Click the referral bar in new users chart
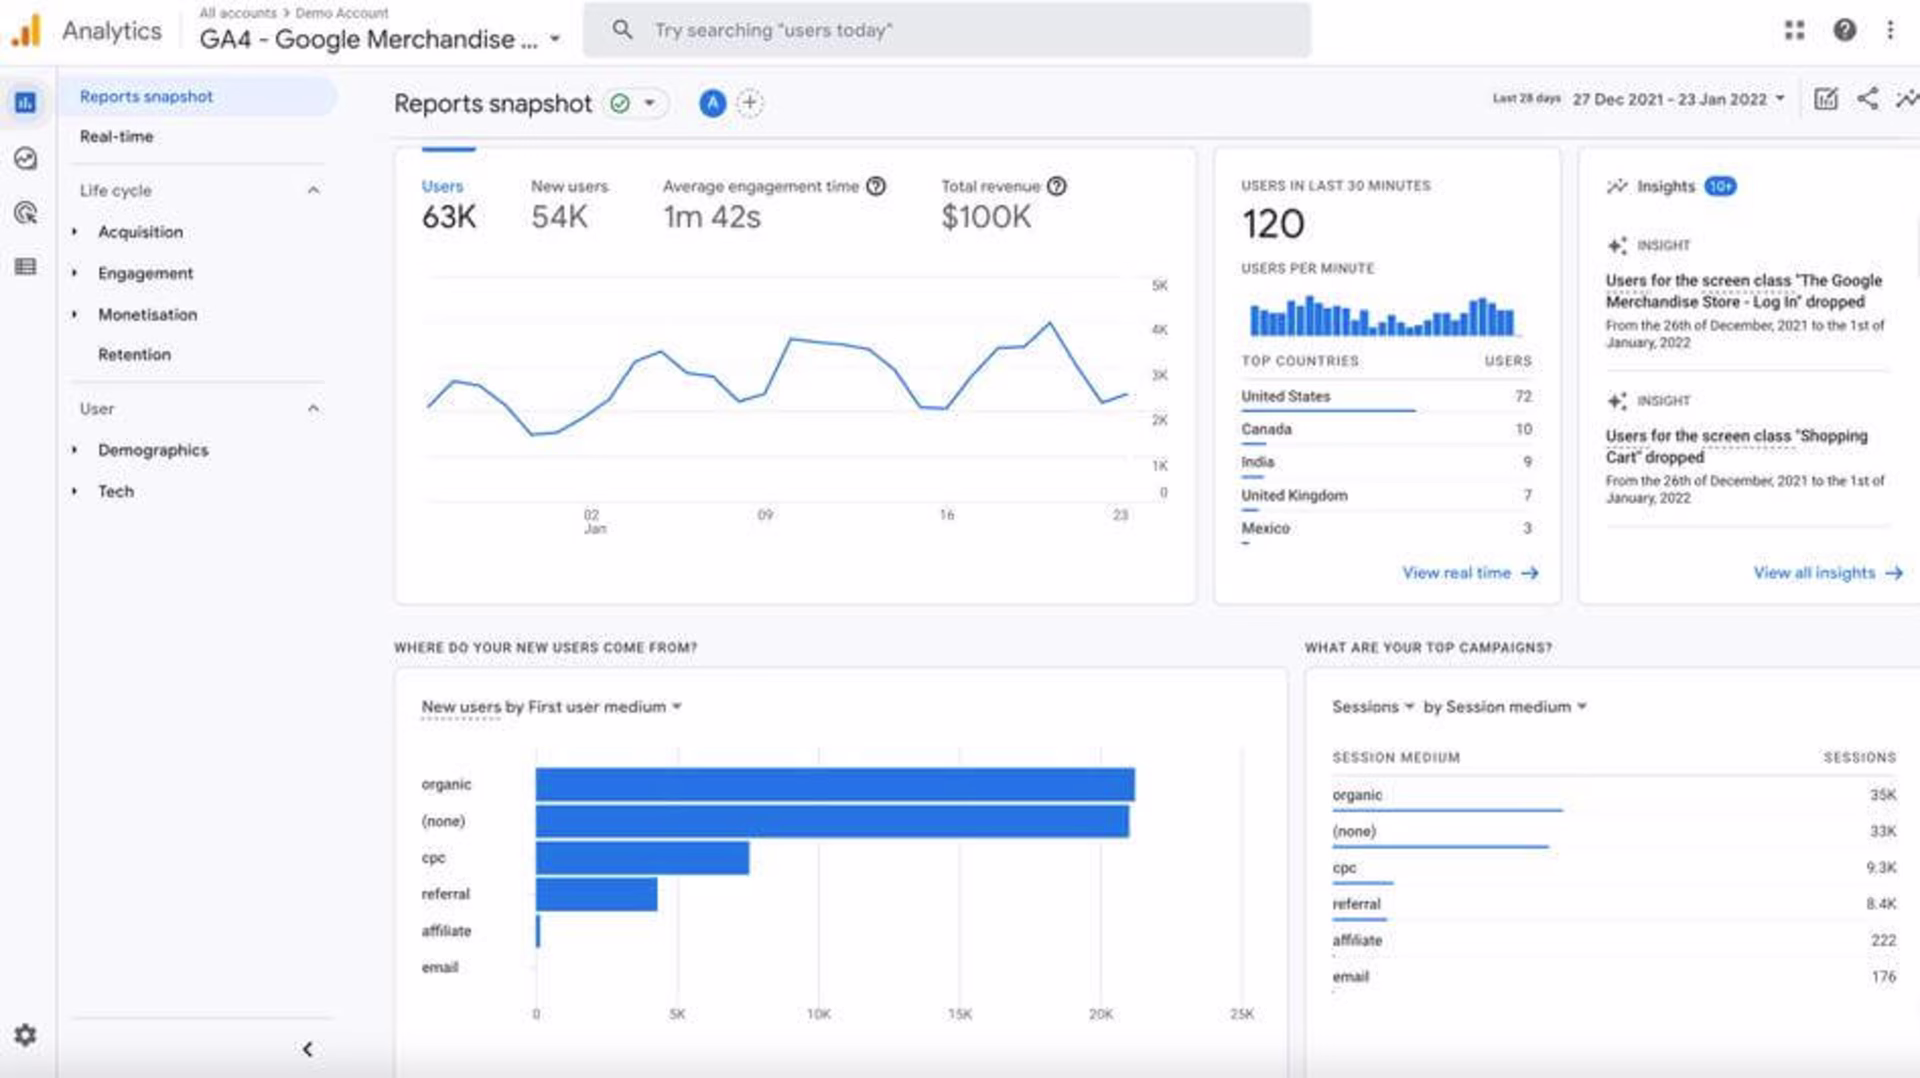The width and height of the screenshot is (1920, 1078). [x=596, y=894]
